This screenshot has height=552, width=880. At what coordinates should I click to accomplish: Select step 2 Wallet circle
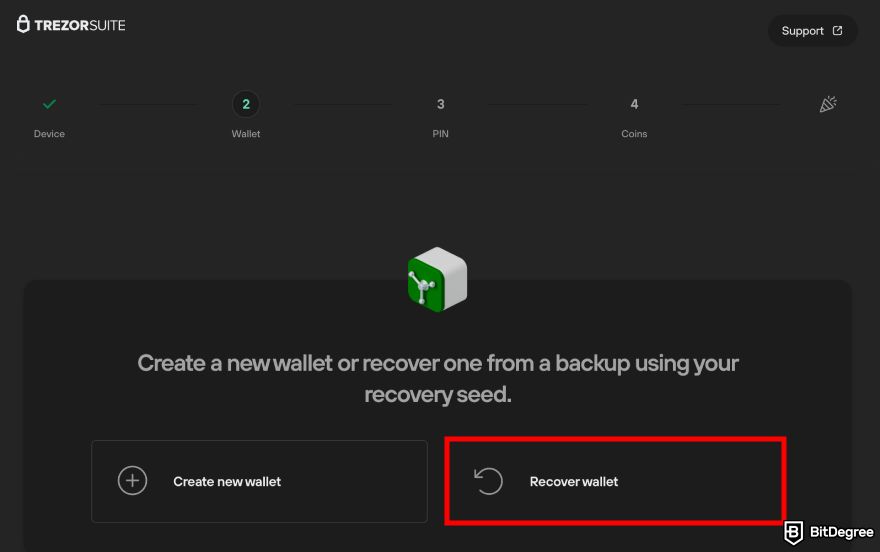[246, 104]
